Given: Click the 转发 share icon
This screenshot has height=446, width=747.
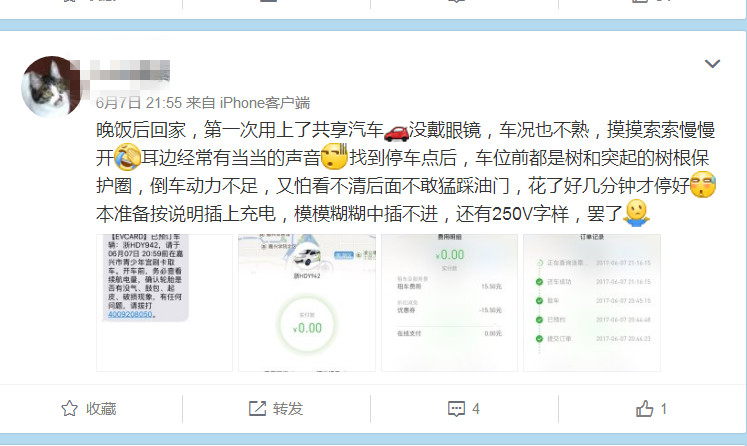Looking at the screenshot, I should click(x=257, y=408).
